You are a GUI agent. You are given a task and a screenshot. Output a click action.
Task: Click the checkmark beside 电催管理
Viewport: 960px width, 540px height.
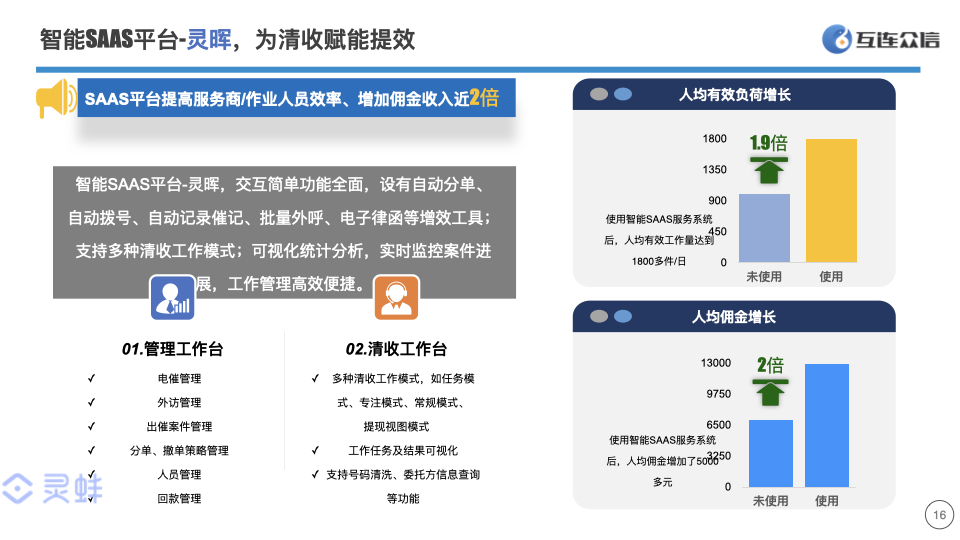click(x=91, y=378)
